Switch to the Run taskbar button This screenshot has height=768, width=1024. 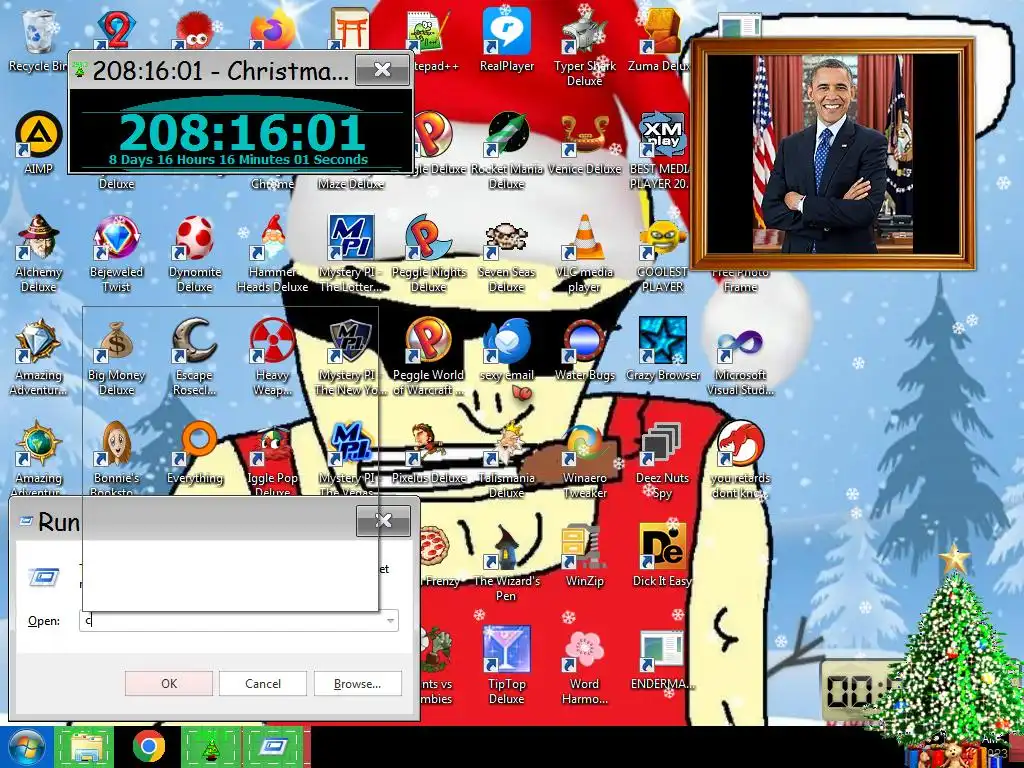point(273,747)
